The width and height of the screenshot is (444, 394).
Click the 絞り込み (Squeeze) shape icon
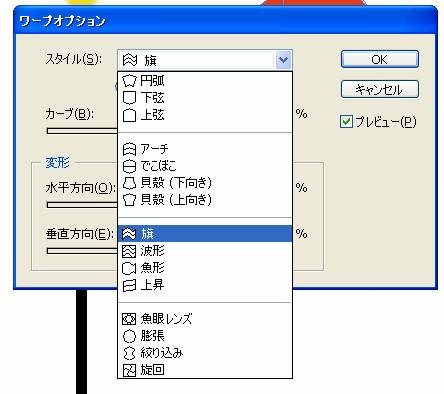tap(129, 353)
